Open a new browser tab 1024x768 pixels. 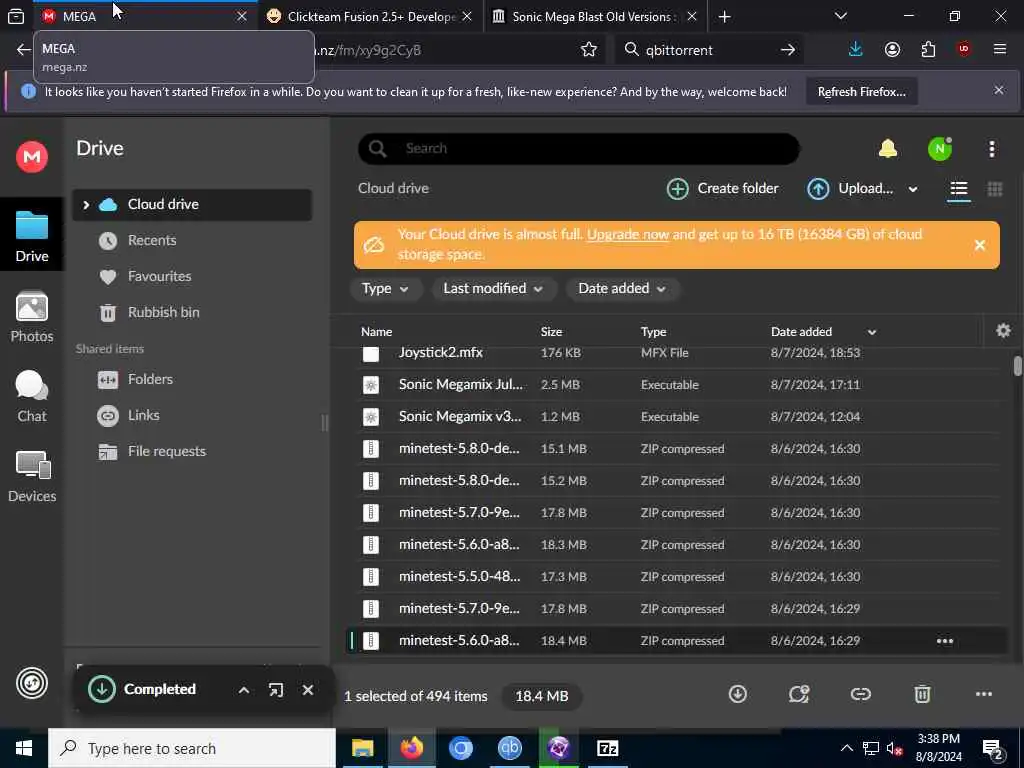[x=724, y=17]
